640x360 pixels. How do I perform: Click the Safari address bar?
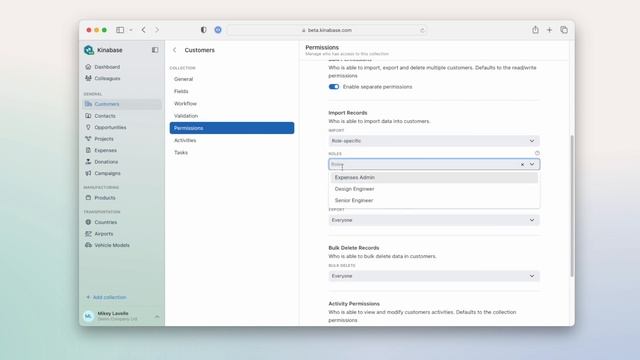[x=328, y=30]
